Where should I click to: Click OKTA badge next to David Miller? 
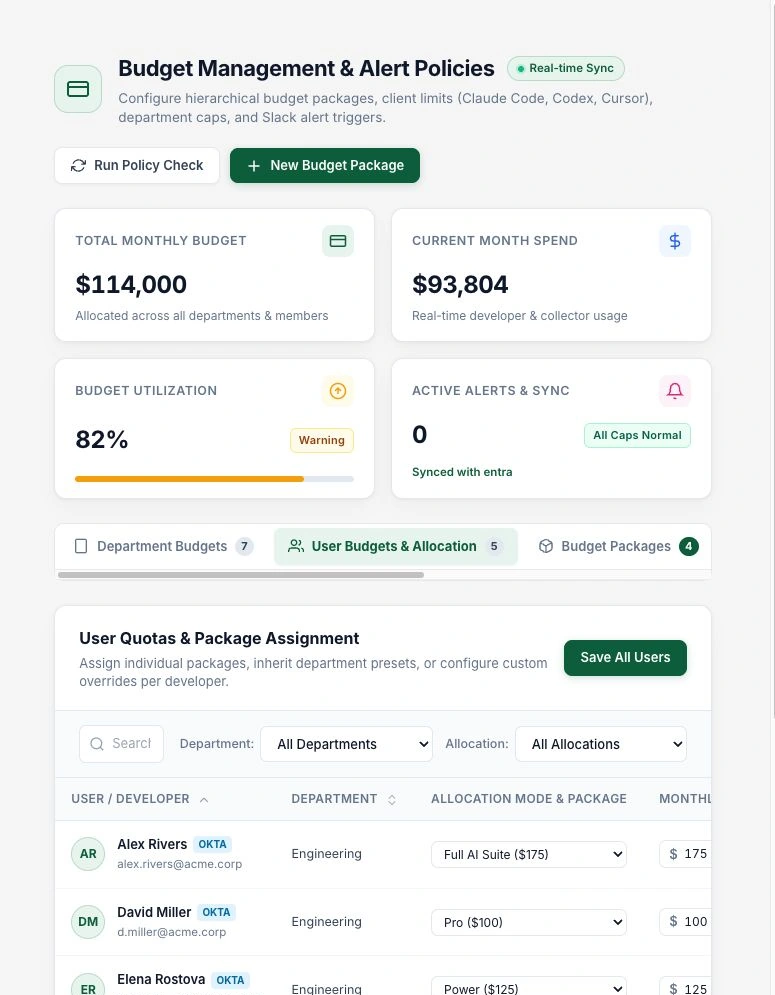pyautogui.click(x=216, y=913)
